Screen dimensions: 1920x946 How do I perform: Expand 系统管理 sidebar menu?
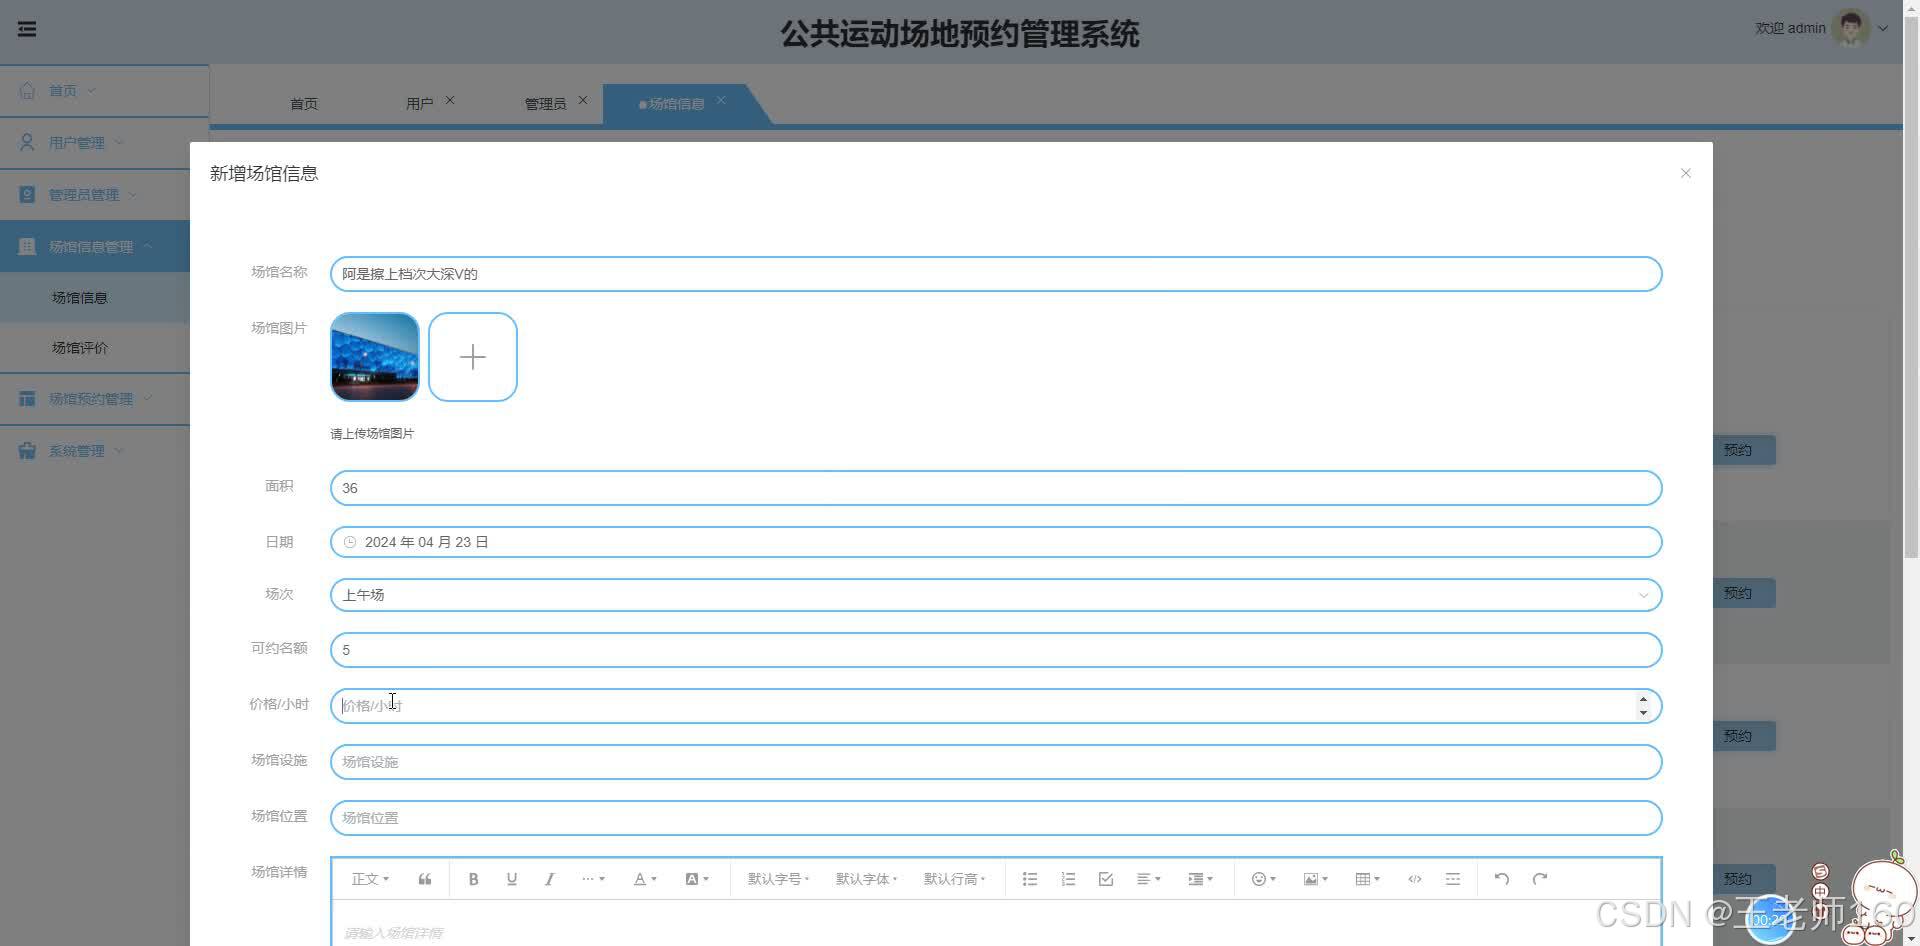(x=95, y=451)
